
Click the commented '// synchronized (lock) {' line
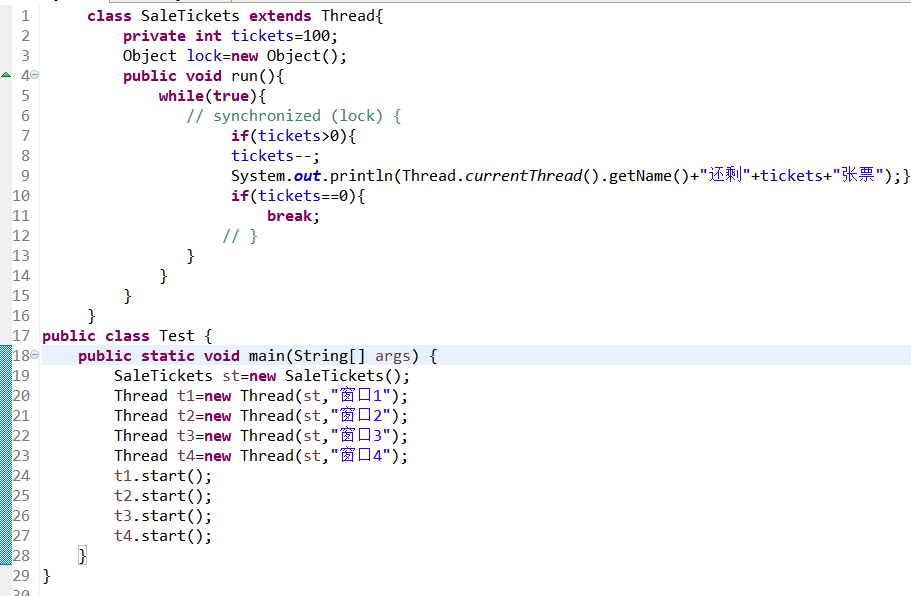coord(294,116)
